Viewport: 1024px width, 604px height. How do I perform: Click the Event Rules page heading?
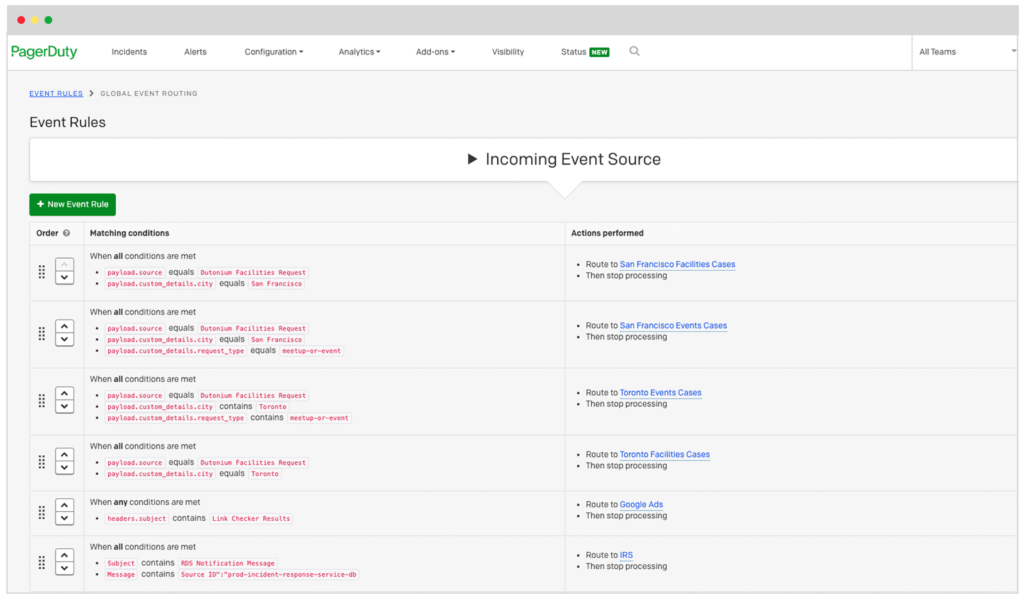tap(67, 122)
